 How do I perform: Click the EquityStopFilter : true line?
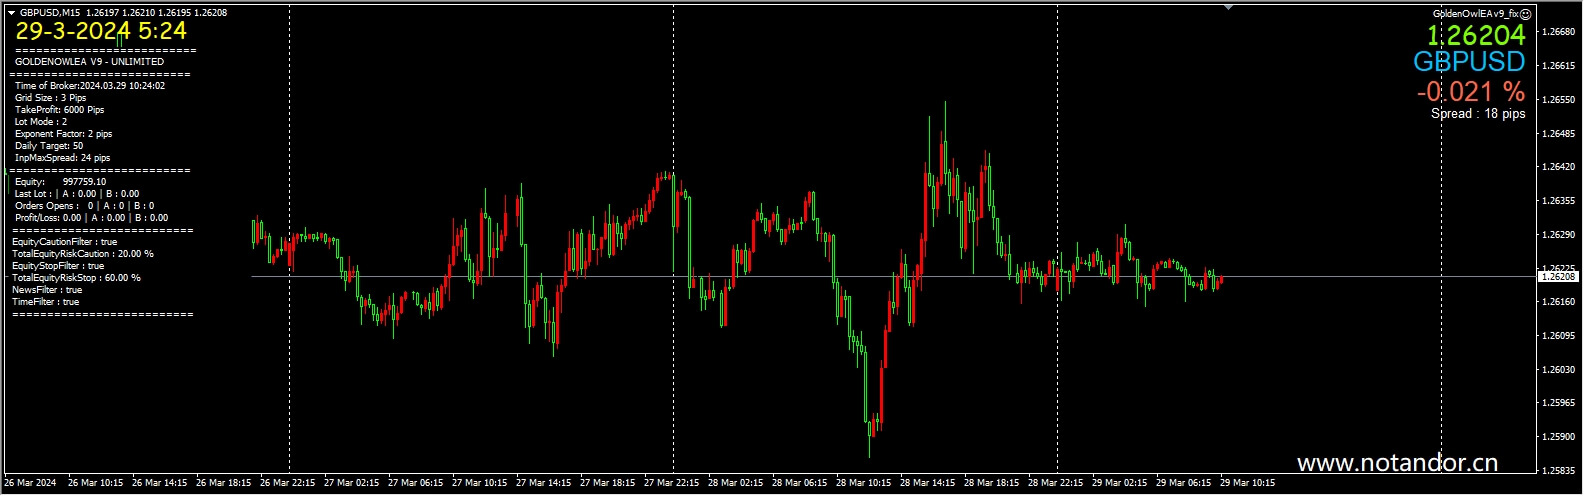click(x=58, y=266)
